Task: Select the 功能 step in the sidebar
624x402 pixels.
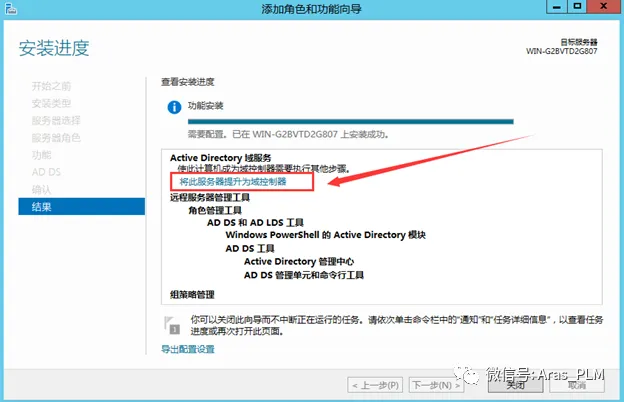Action: click(41, 155)
